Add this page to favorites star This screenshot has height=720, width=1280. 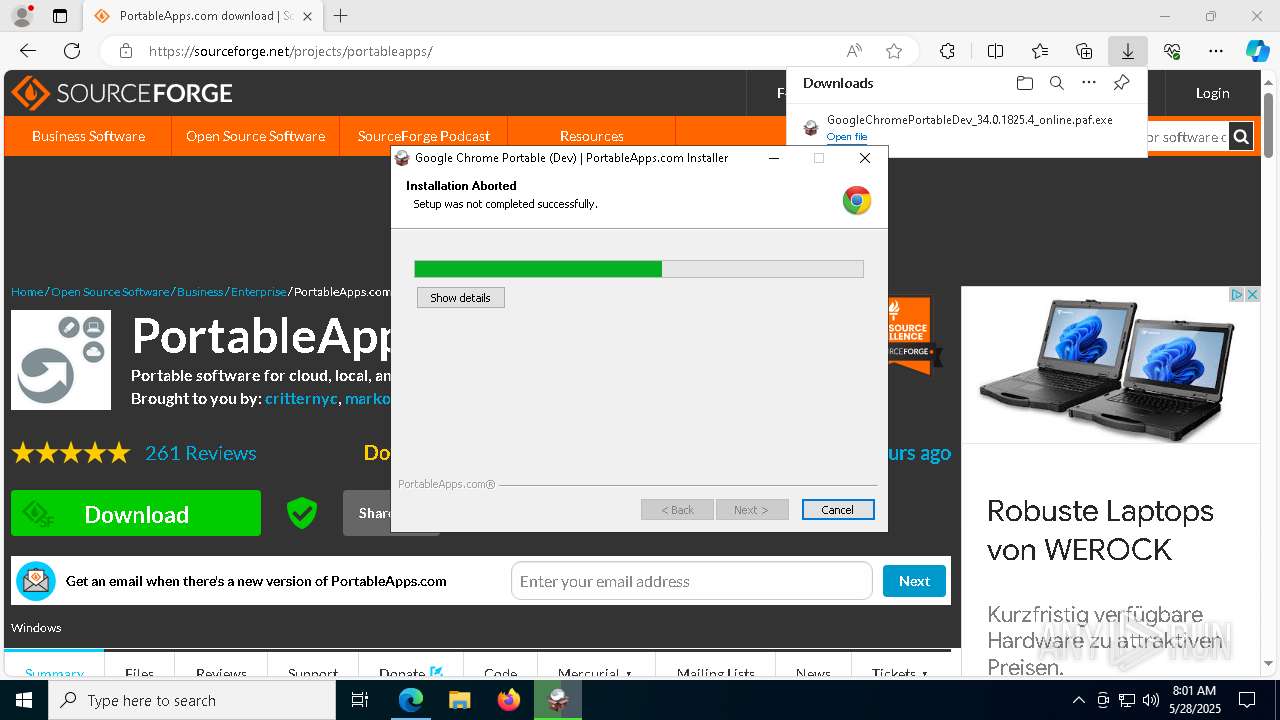894,51
